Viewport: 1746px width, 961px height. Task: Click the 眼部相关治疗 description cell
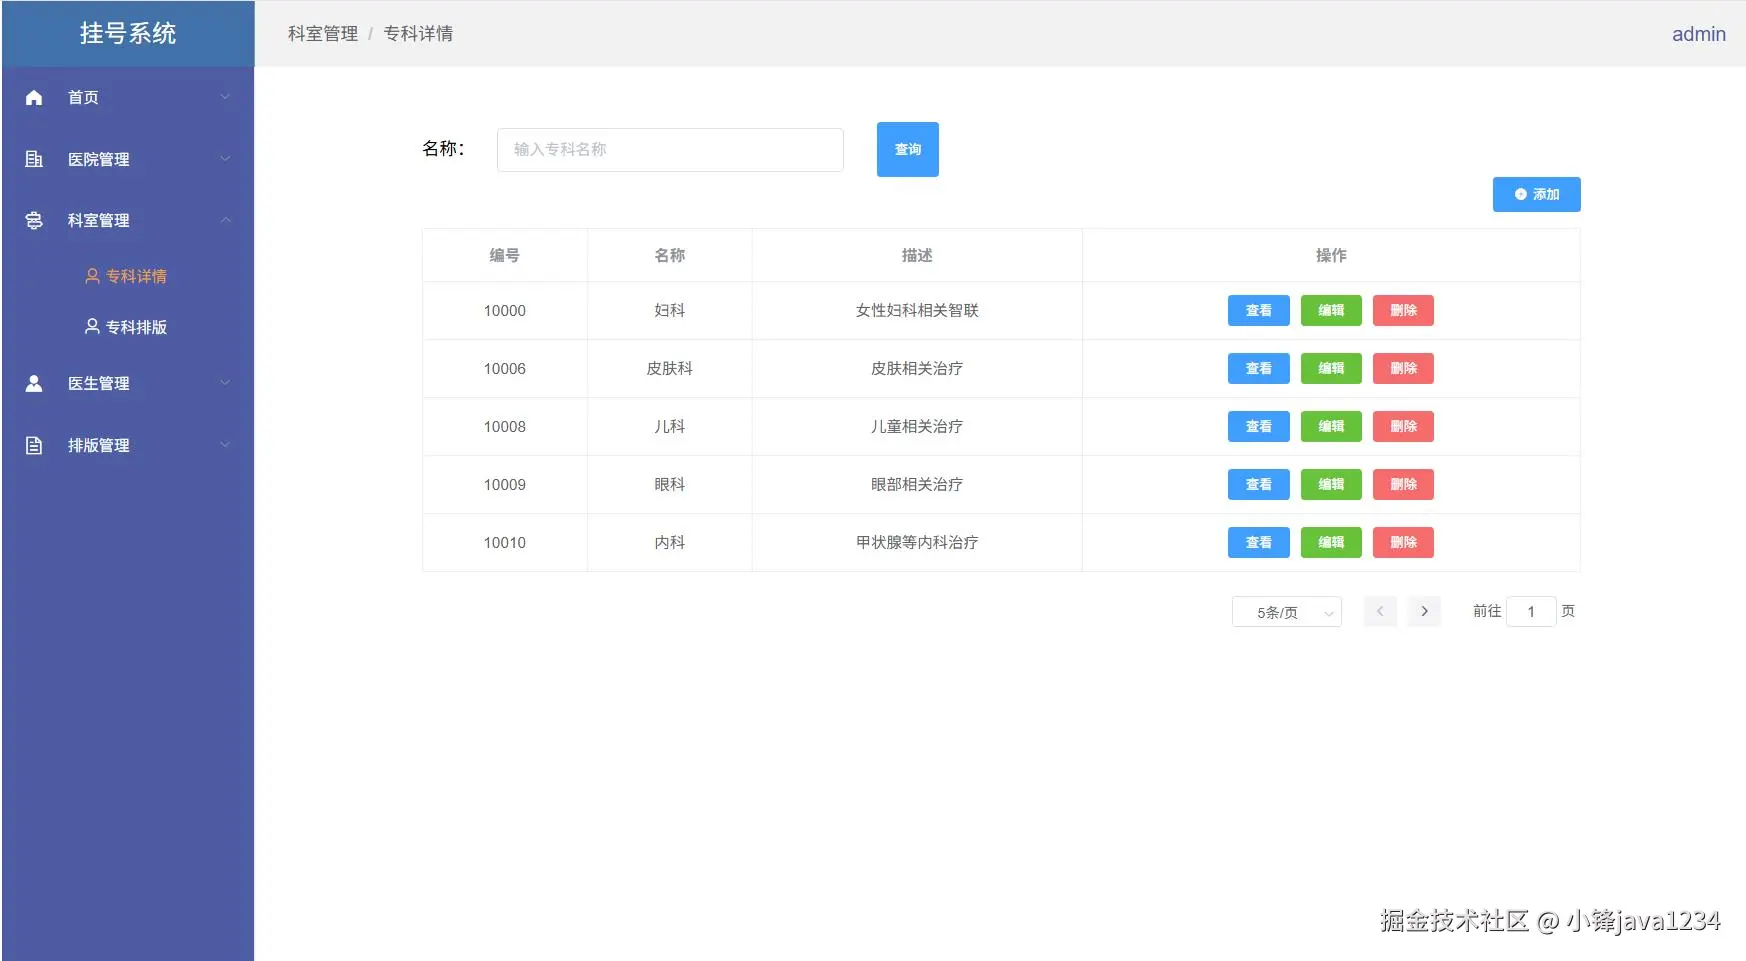pos(917,485)
